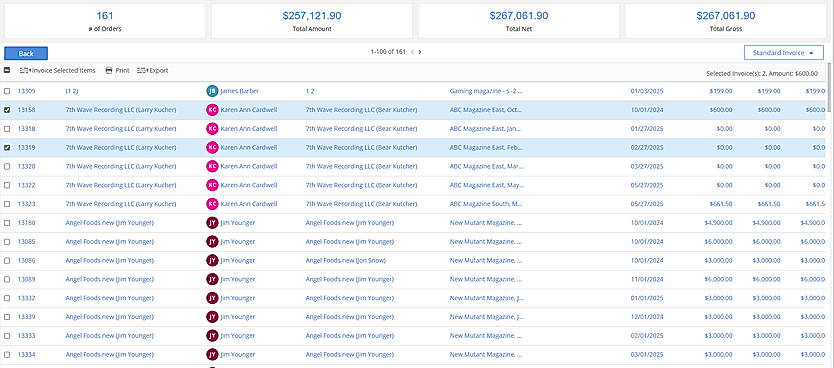This screenshot has width=834, height=368.
Task: Click the 161 # of Orders summary card
Action: [105, 21]
